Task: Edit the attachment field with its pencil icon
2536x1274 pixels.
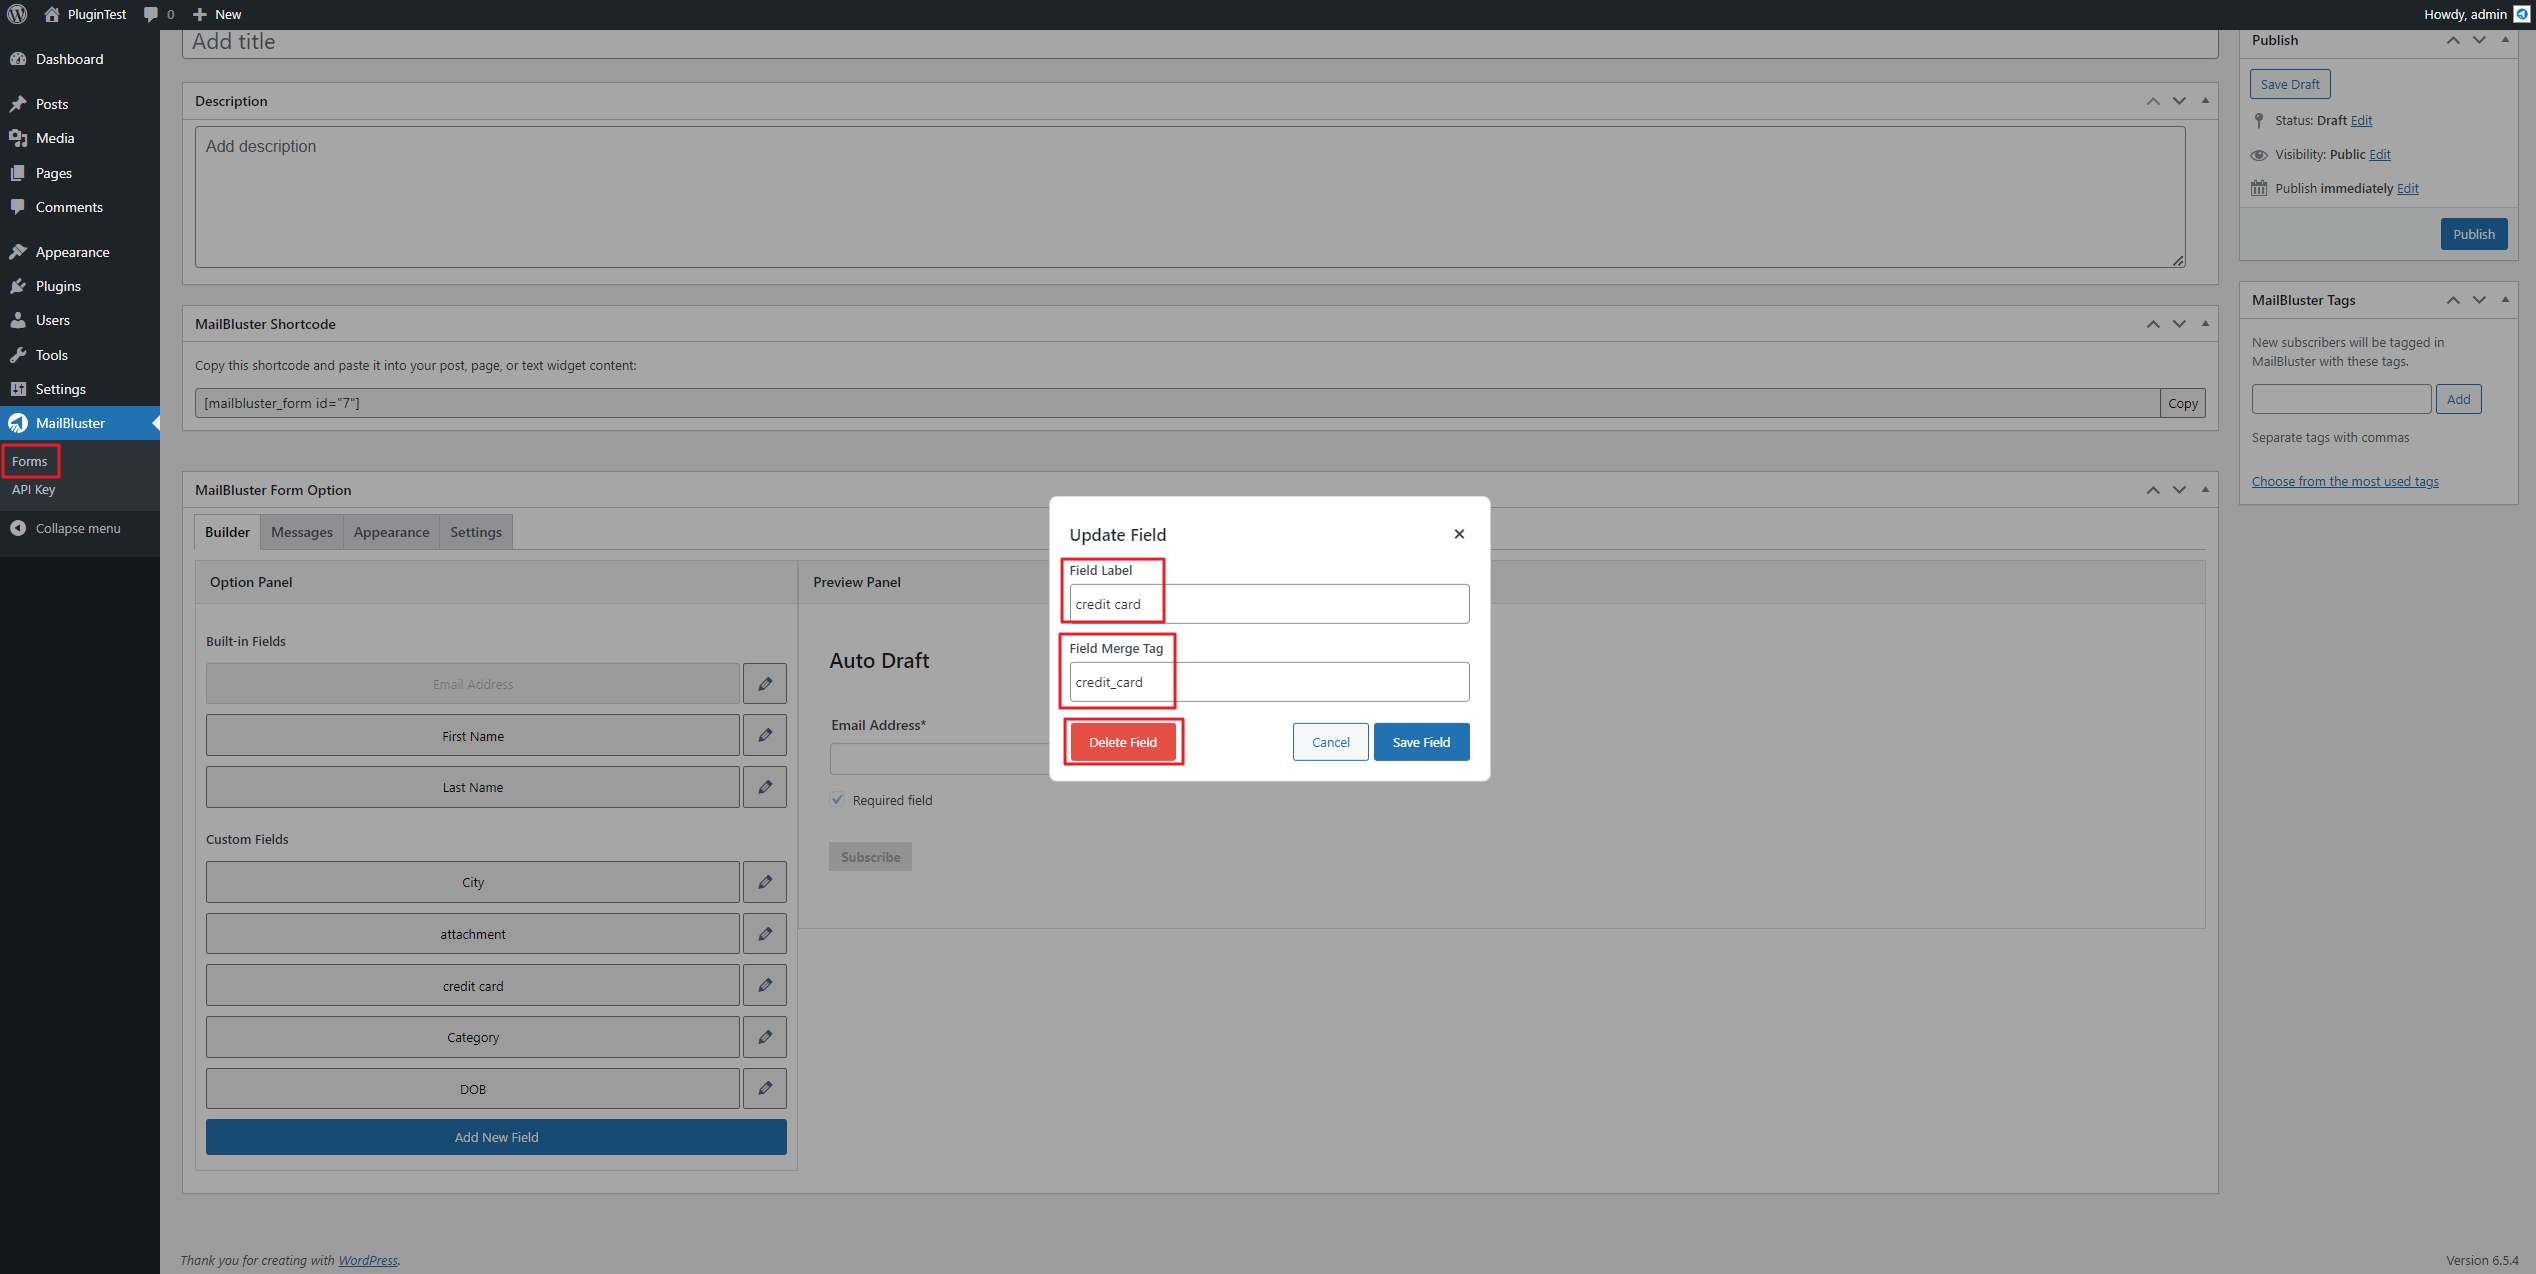Action: coord(764,933)
